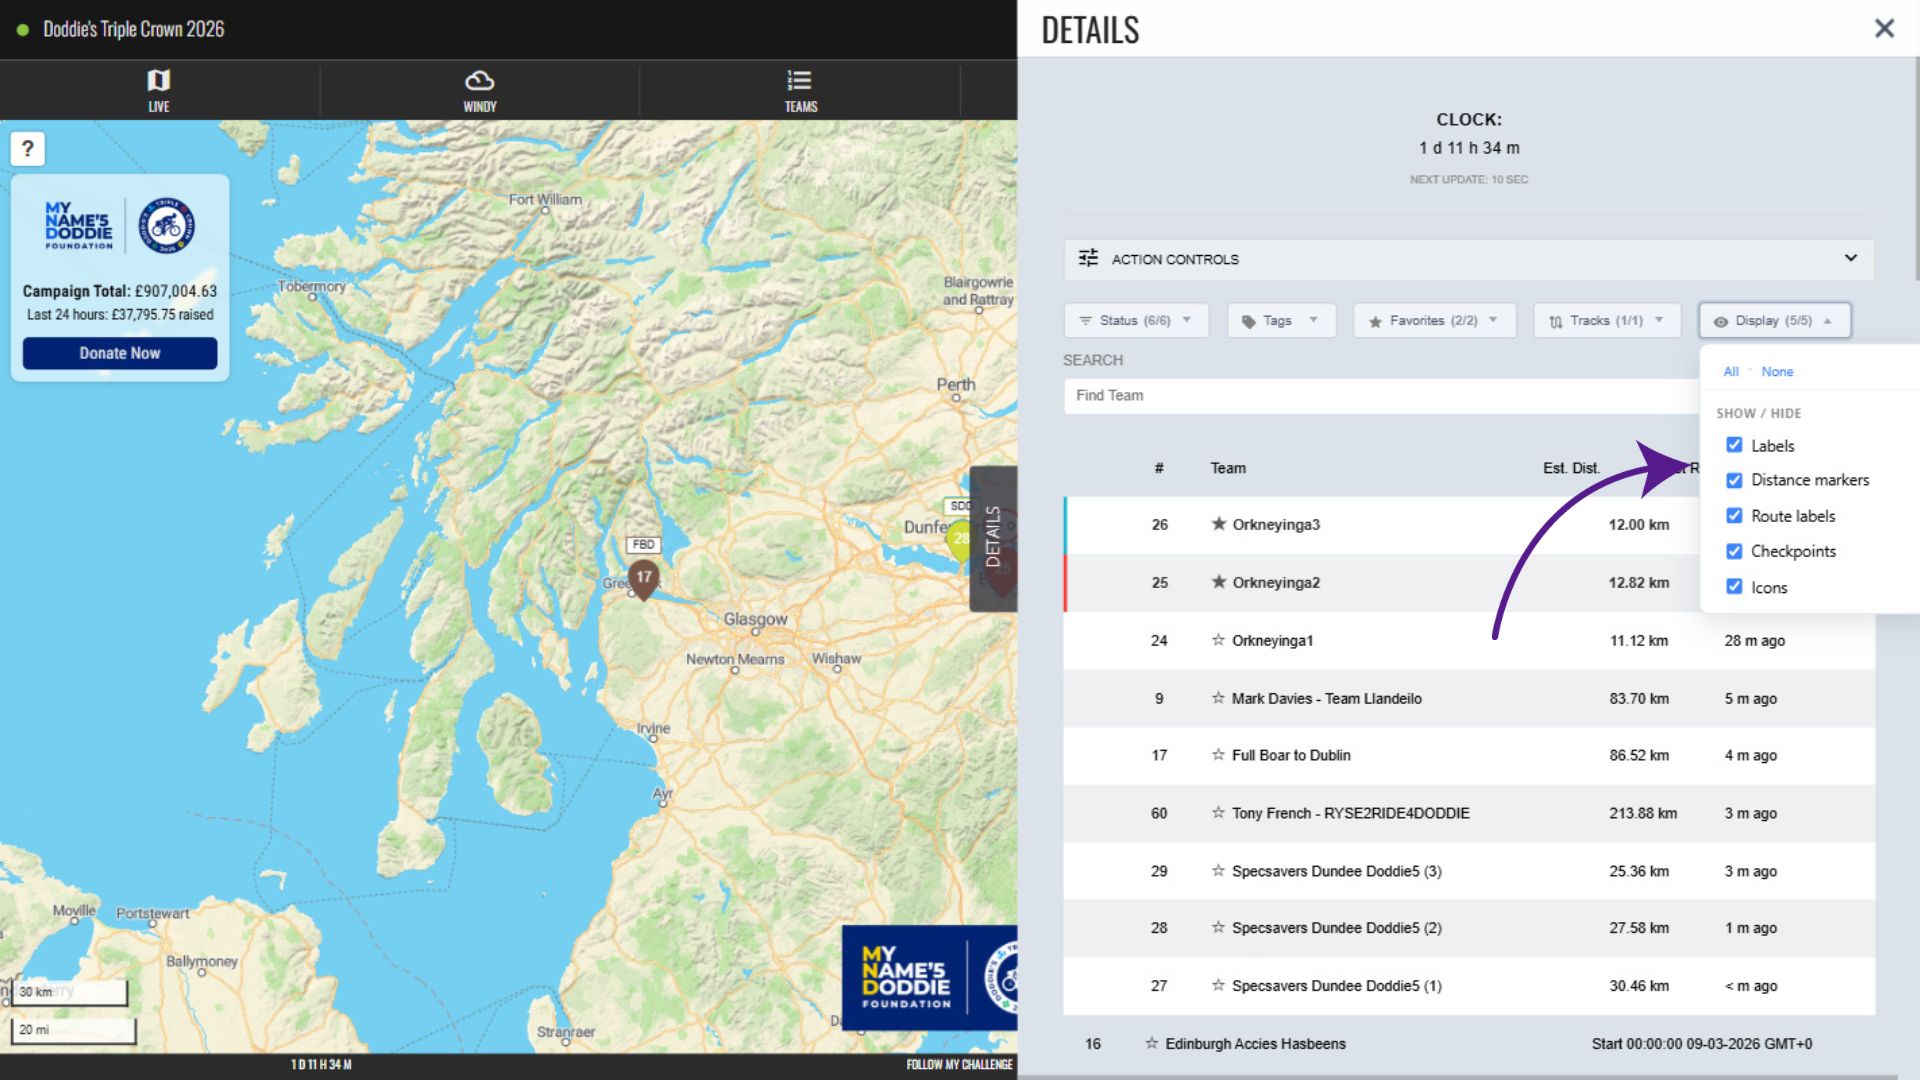Viewport: 1920px width, 1080px height.
Task: Close the Details panel
Action: pos(1884,28)
